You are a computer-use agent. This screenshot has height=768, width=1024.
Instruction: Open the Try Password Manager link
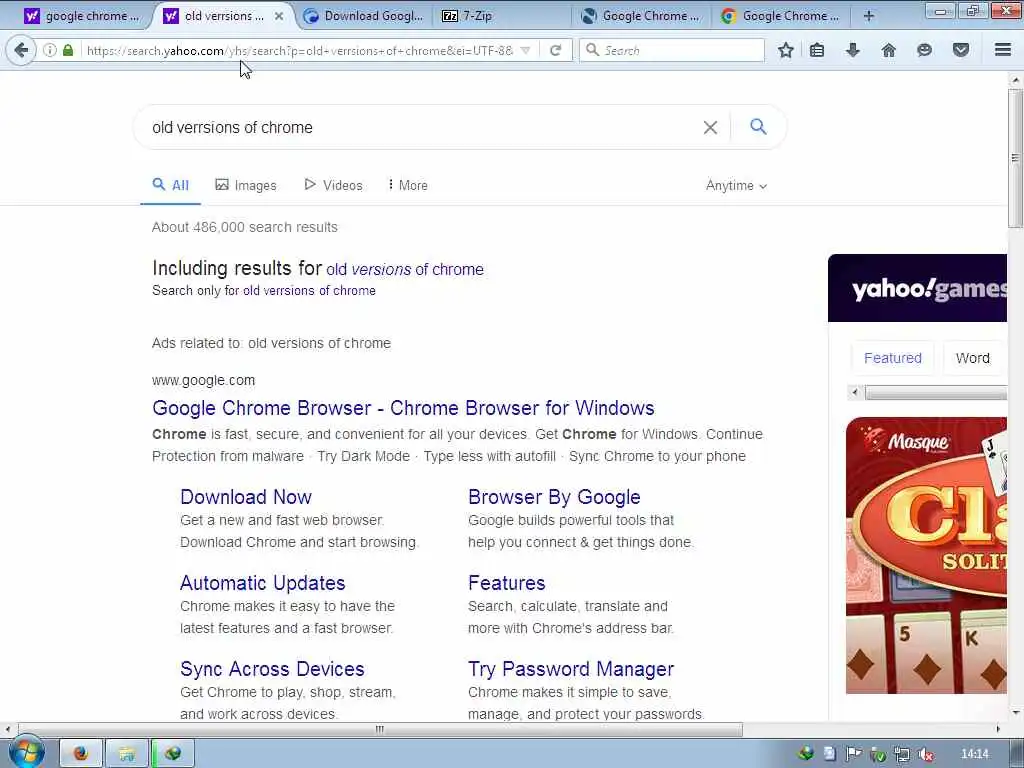pyautogui.click(x=571, y=669)
